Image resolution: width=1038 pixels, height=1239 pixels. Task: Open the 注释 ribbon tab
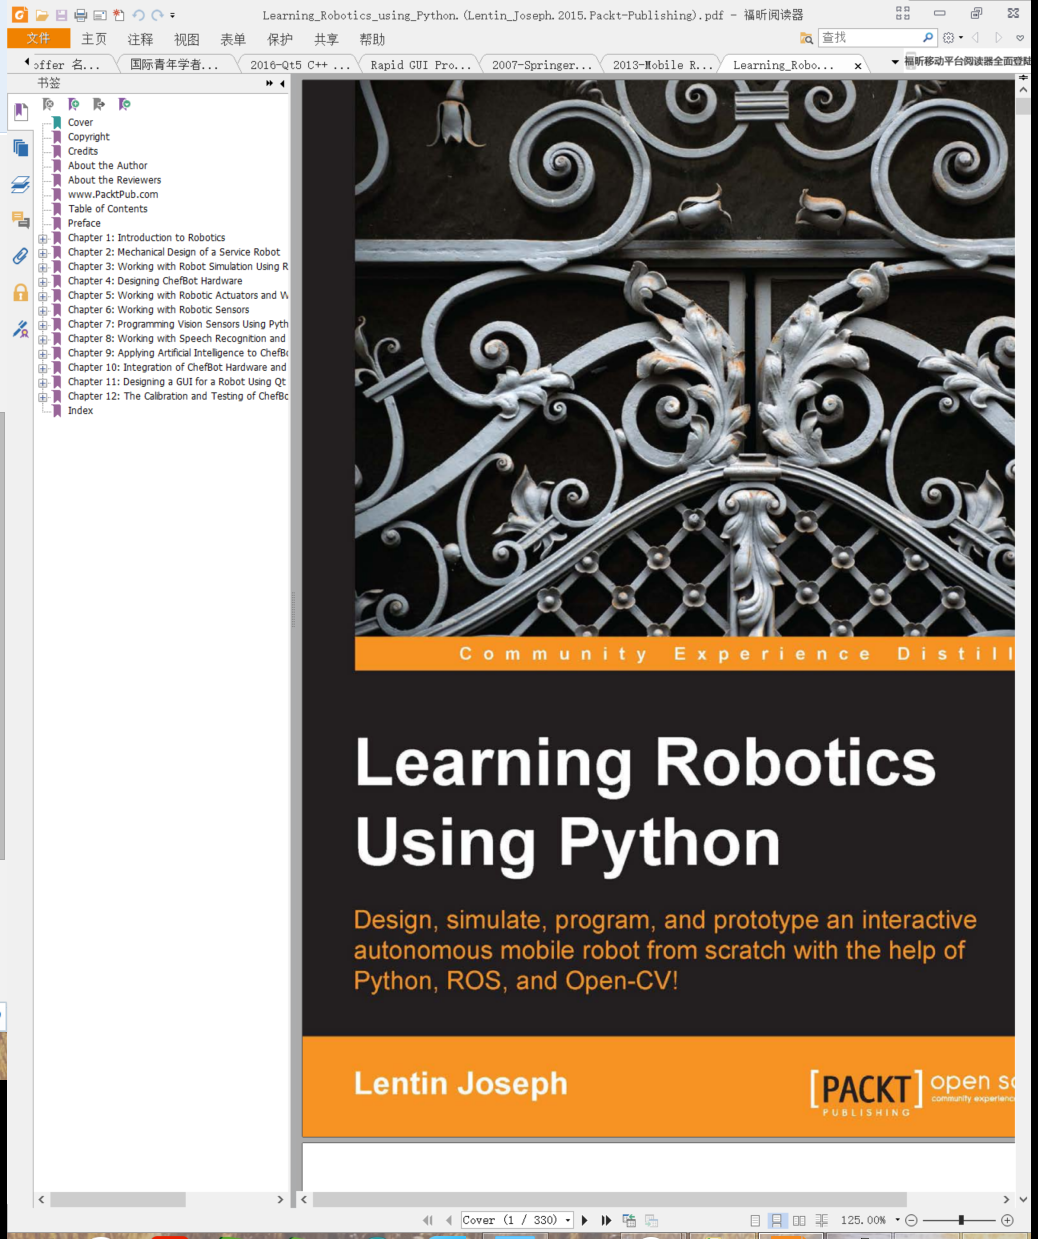pyautogui.click(x=141, y=39)
